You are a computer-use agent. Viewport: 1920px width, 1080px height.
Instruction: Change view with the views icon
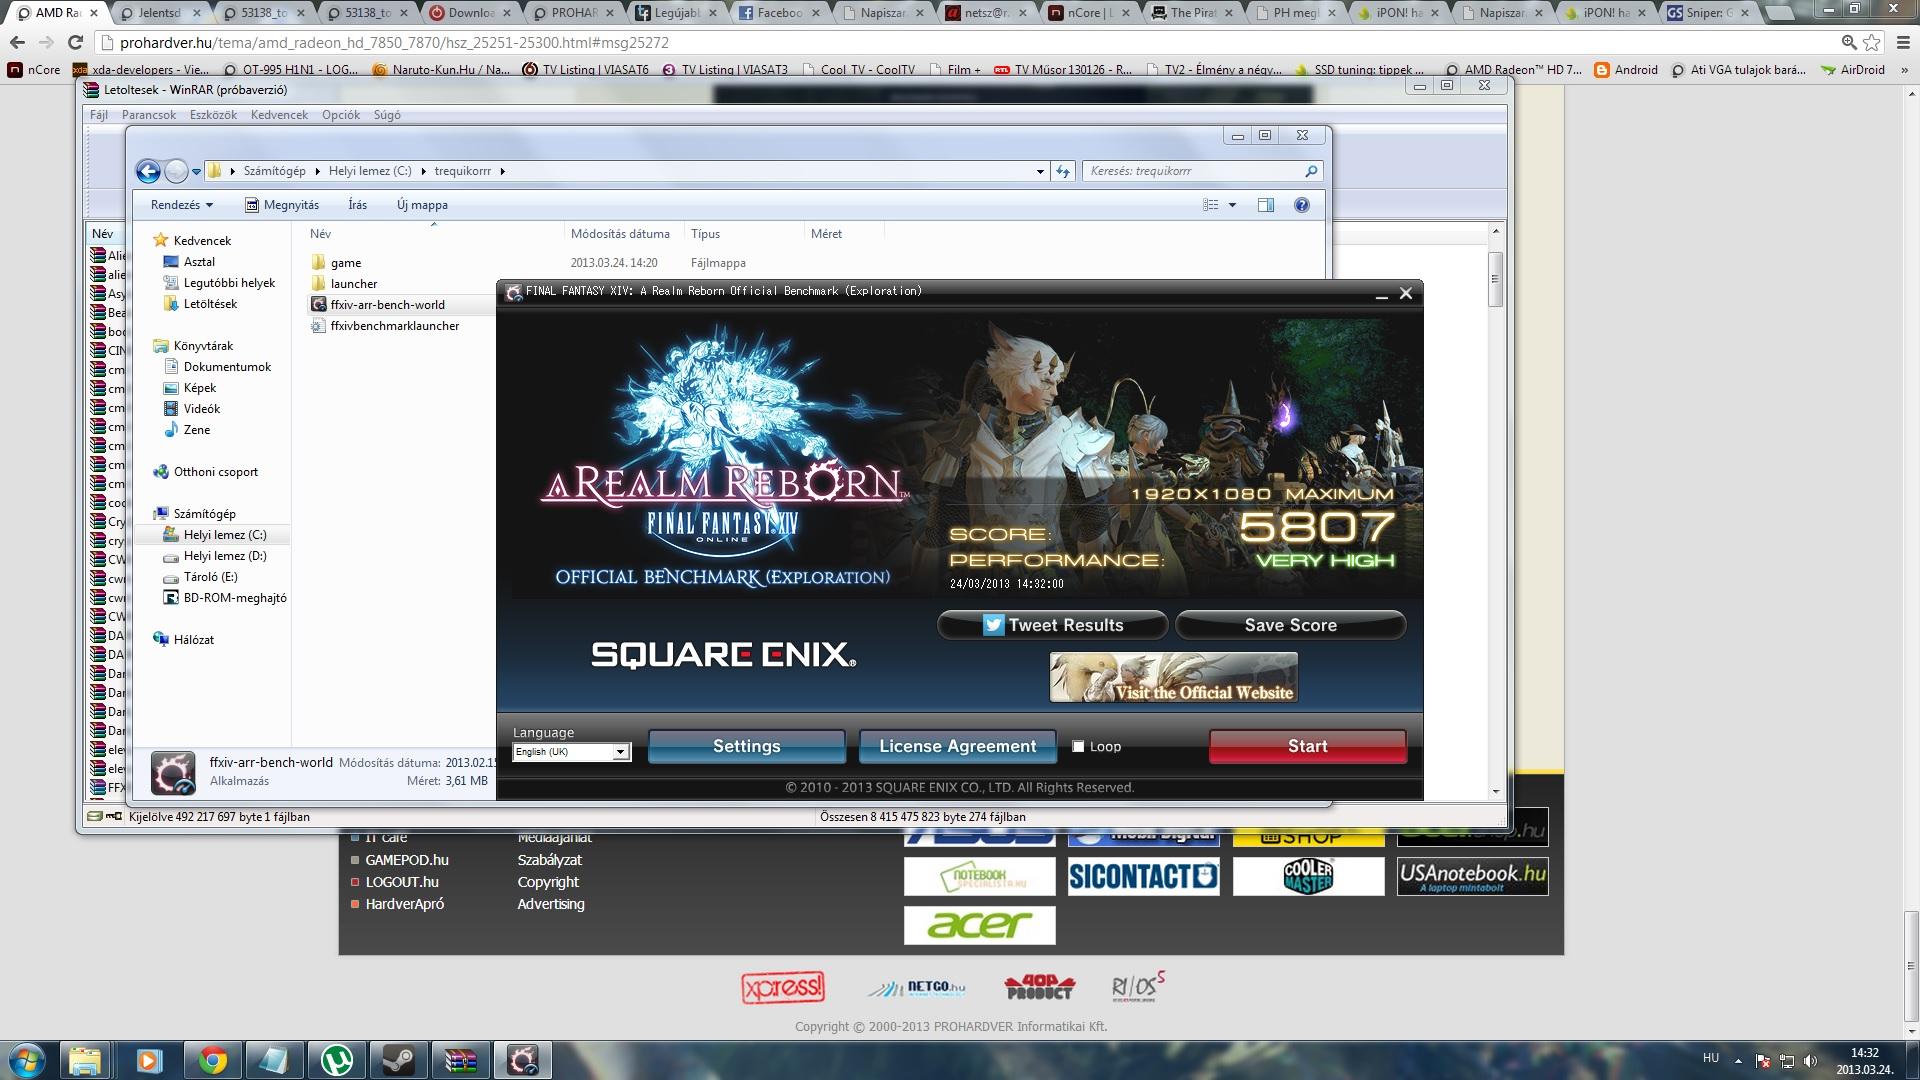pyautogui.click(x=1210, y=205)
